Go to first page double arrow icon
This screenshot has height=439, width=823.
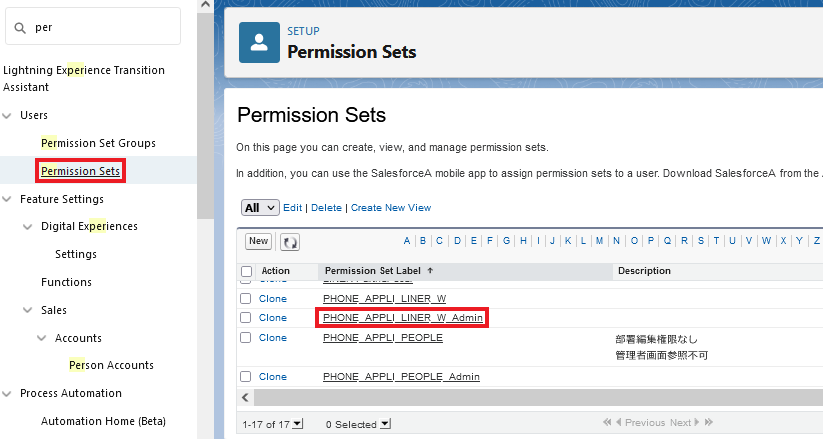tap(607, 422)
